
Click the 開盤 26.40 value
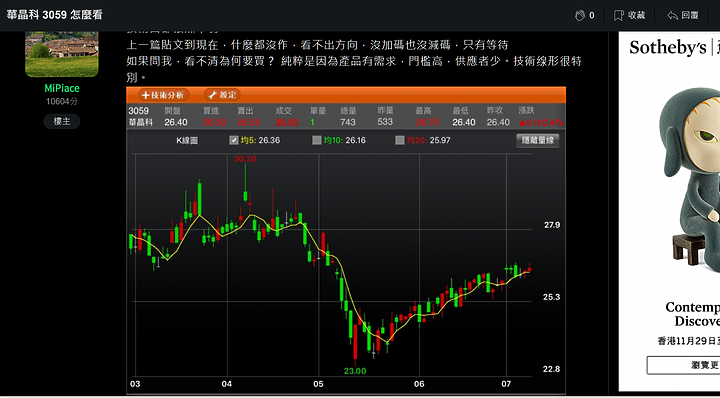pyautogui.click(x=176, y=123)
